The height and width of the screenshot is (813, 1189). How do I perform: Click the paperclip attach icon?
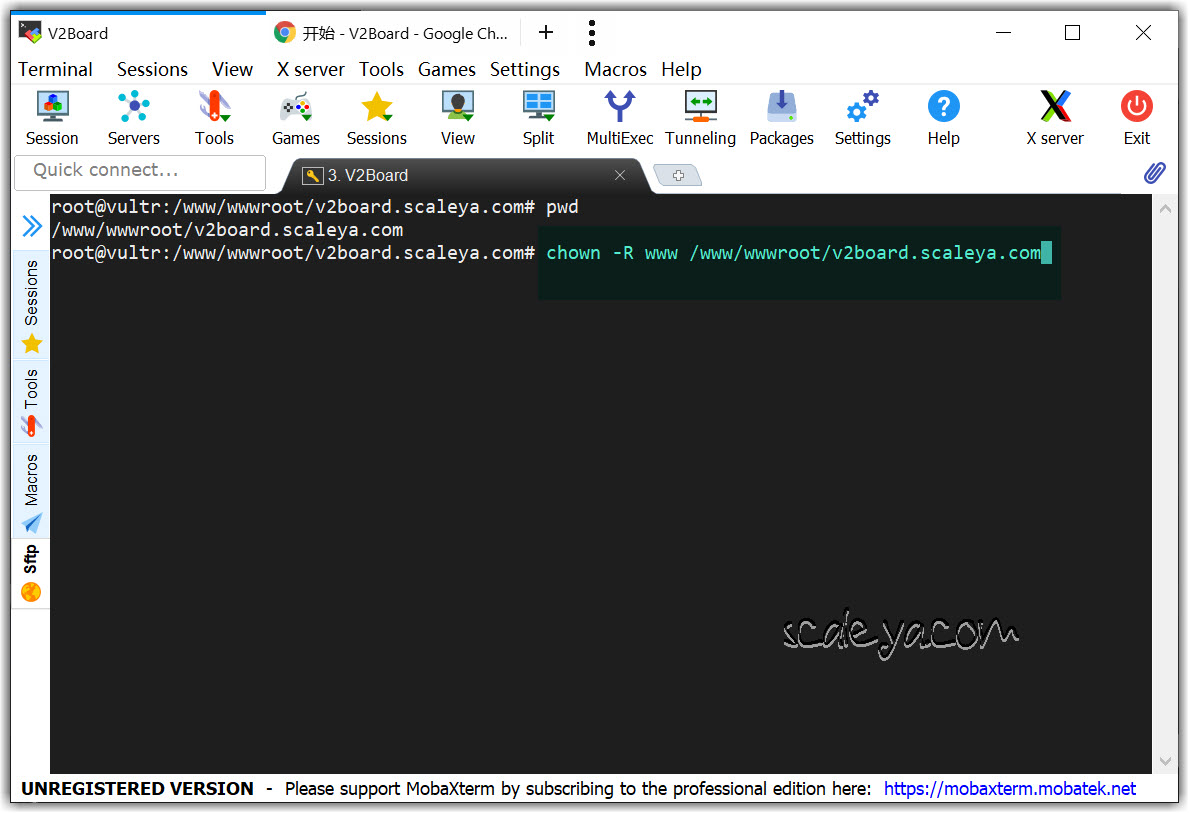(x=1154, y=174)
